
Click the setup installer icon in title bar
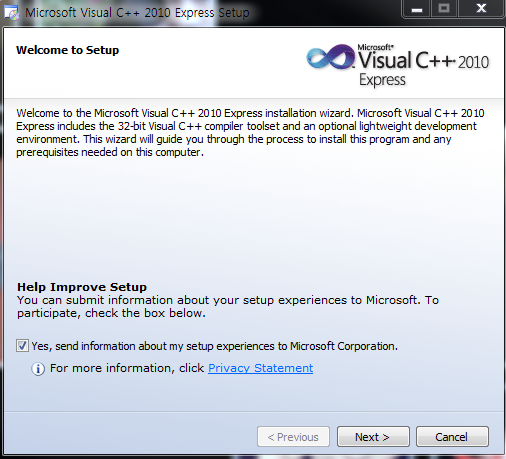[x=12, y=13]
